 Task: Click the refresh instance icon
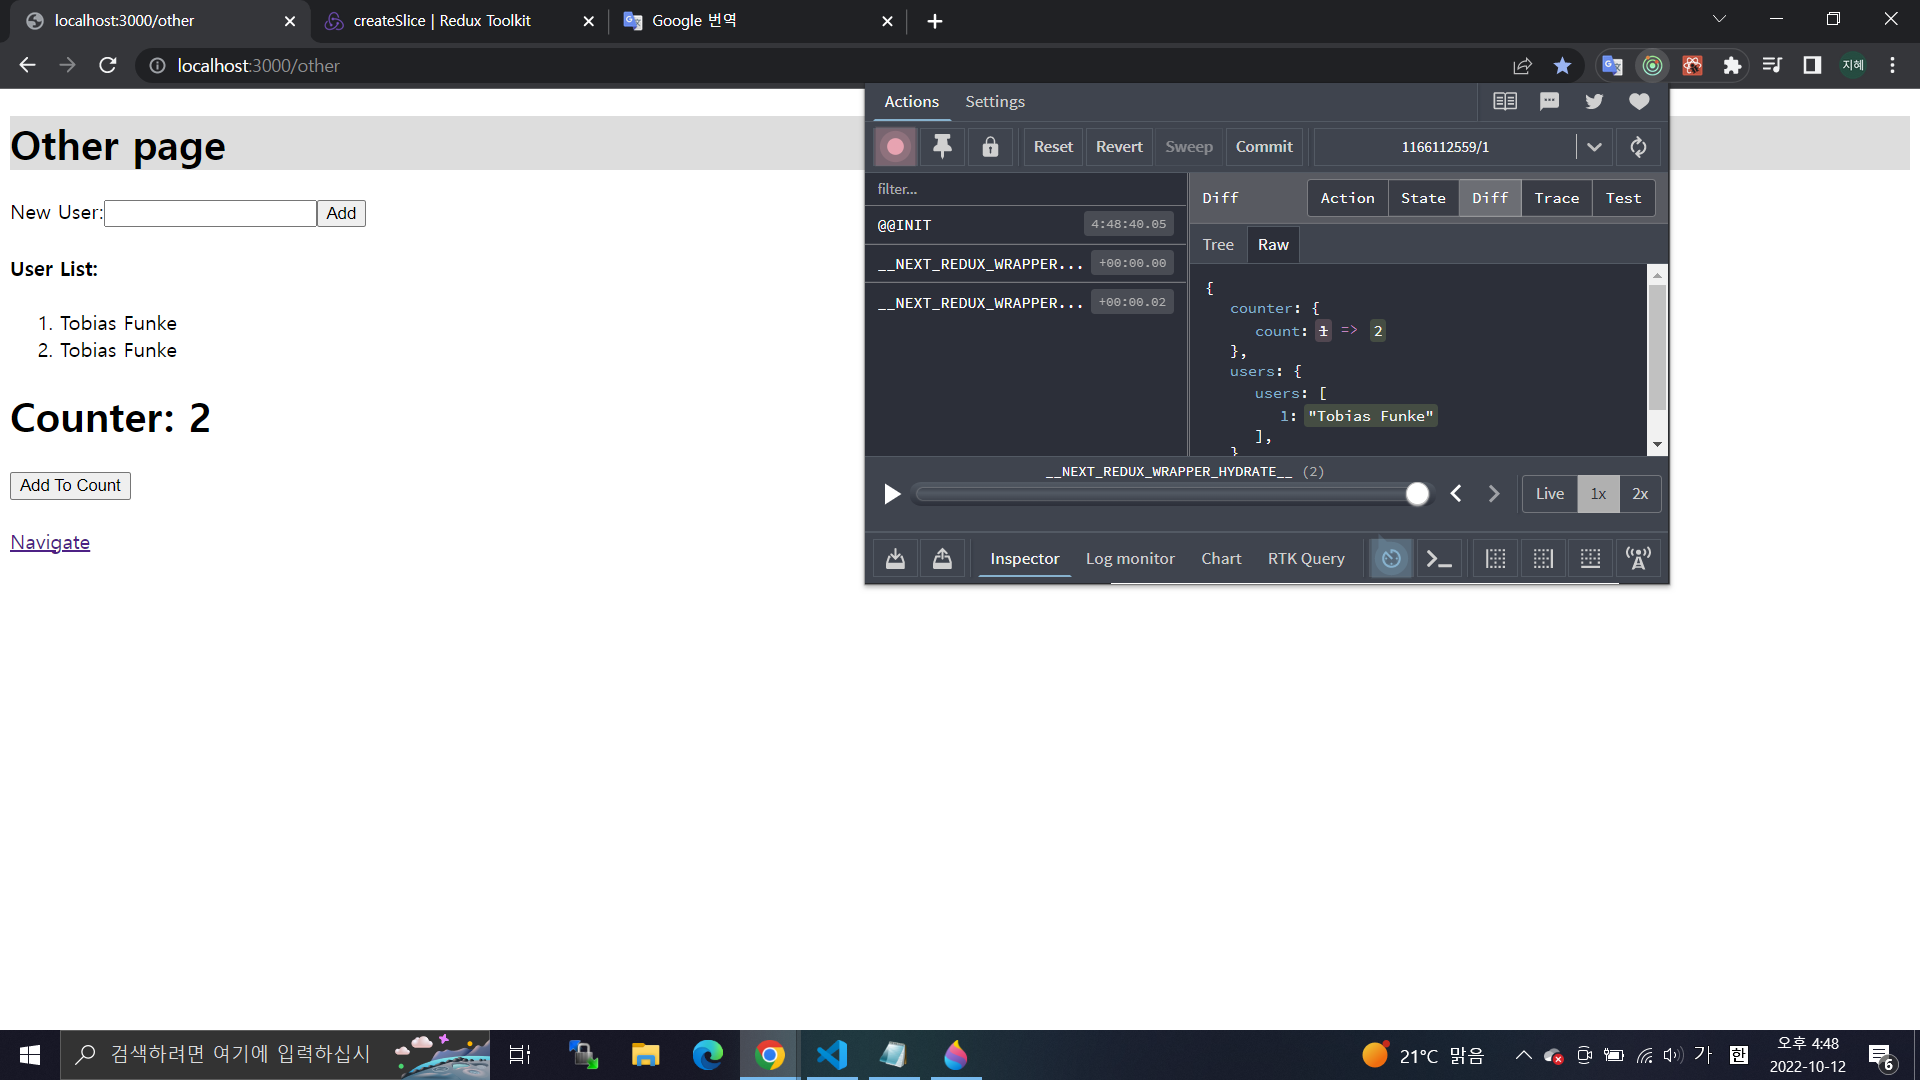[x=1638, y=147]
